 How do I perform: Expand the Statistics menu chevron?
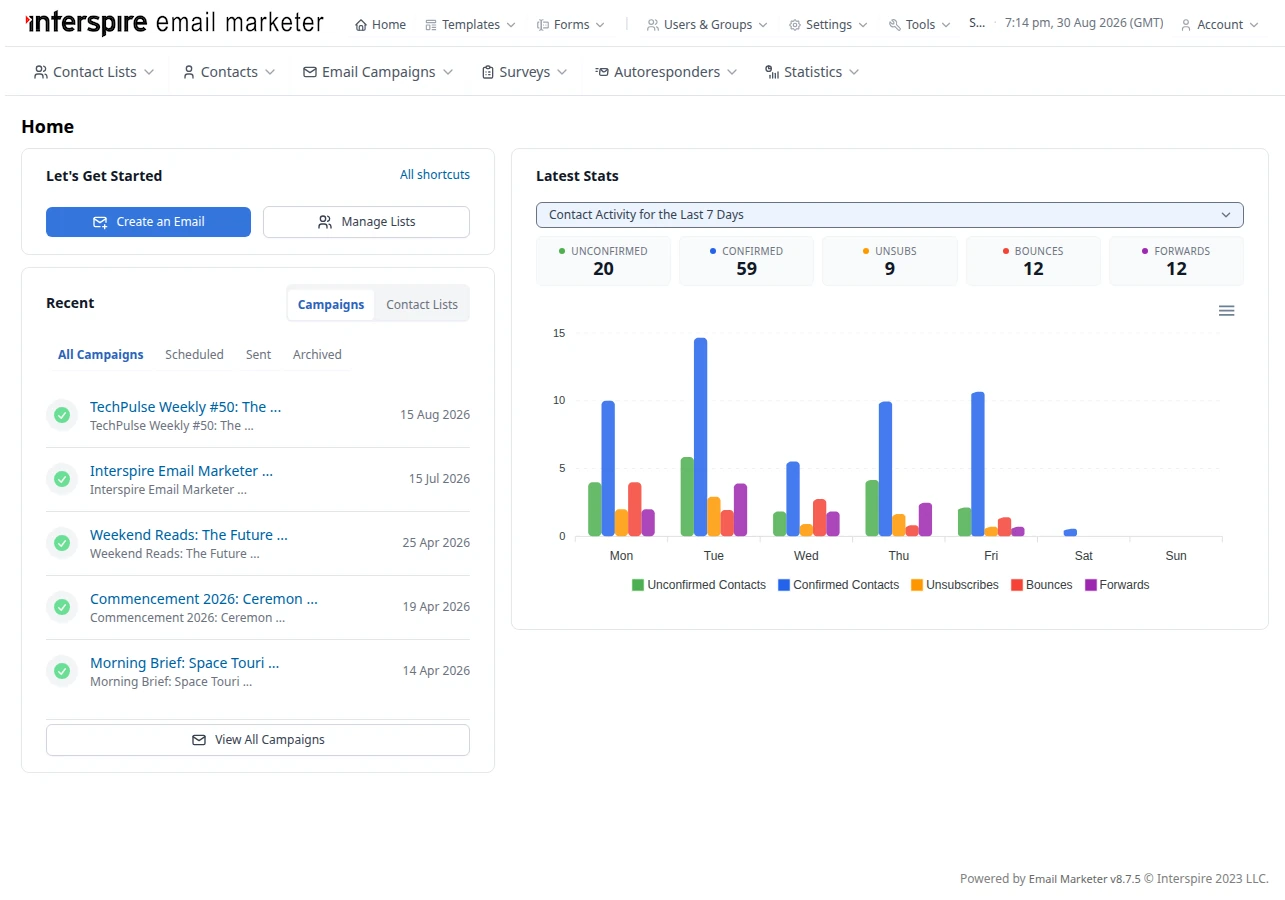[x=853, y=72]
